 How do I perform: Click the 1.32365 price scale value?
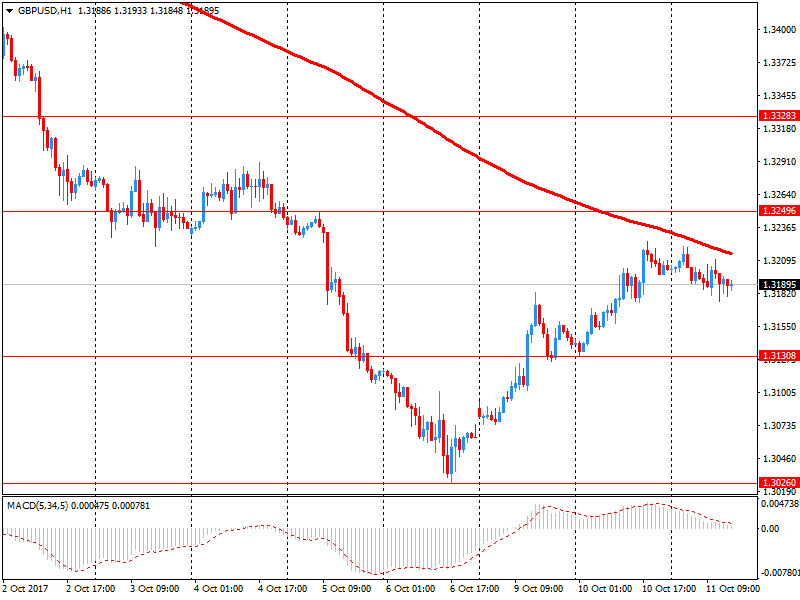pyautogui.click(x=779, y=228)
